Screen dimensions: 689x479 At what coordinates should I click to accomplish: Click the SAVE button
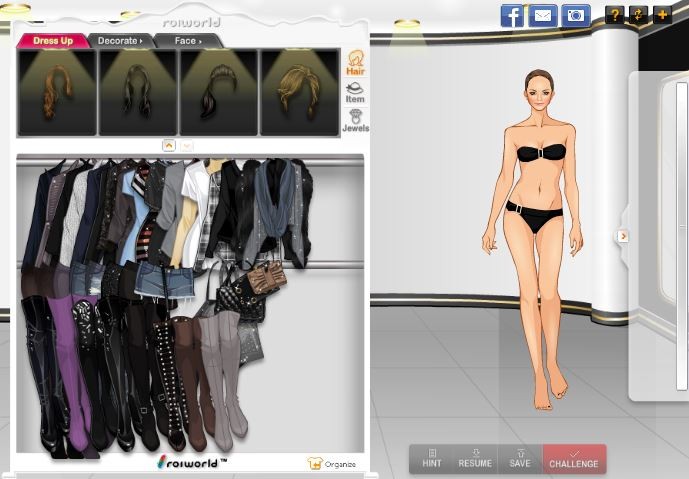point(520,458)
